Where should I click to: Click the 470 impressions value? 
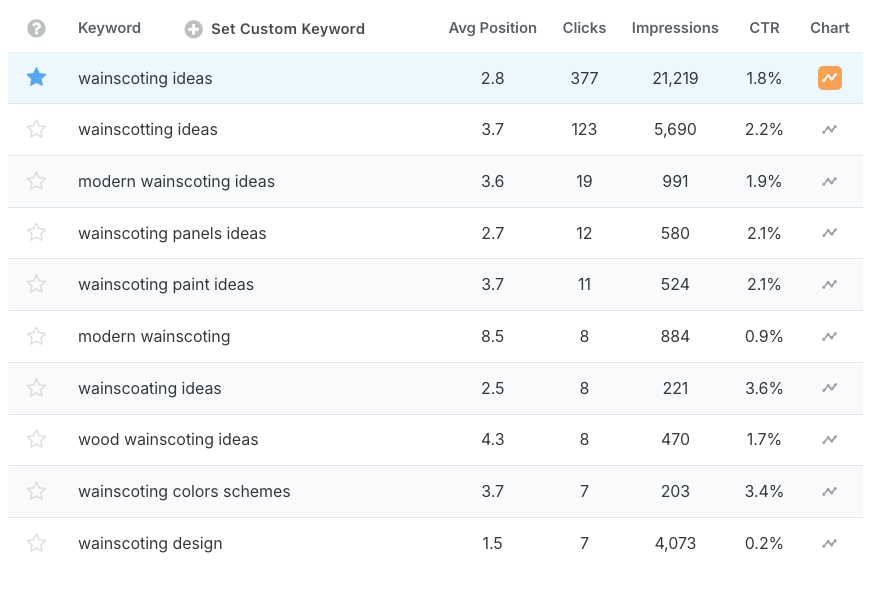[675, 439]
